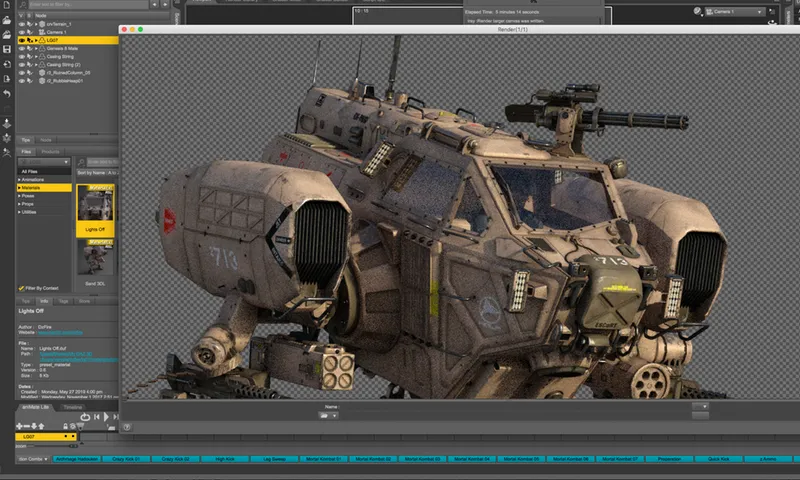The height and width of the screenshot is (480, 800).
Task: Expand the Props category
Action: click(19, 204)
